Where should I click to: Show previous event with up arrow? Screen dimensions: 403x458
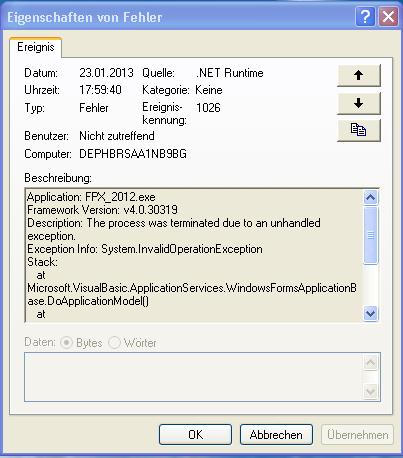point(359,75)
